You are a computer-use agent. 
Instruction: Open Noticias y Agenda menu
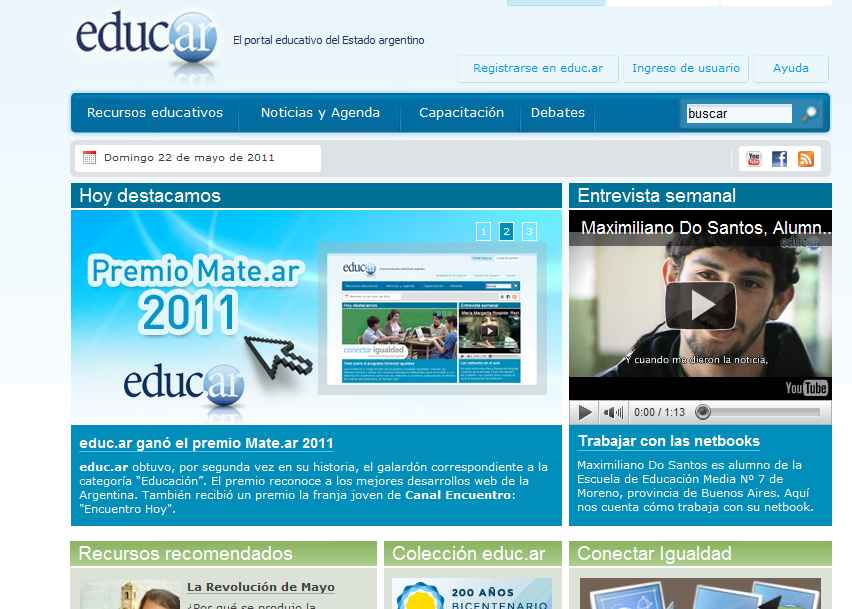(x=320, y=112)
